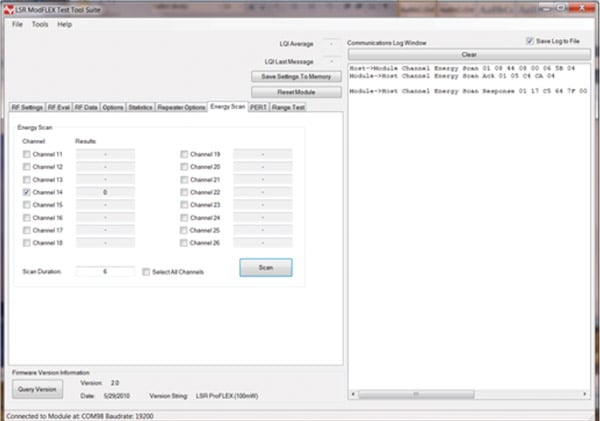600x421 pixels.
Task: Click the Scan Duration input field
Action: [105, 271]
